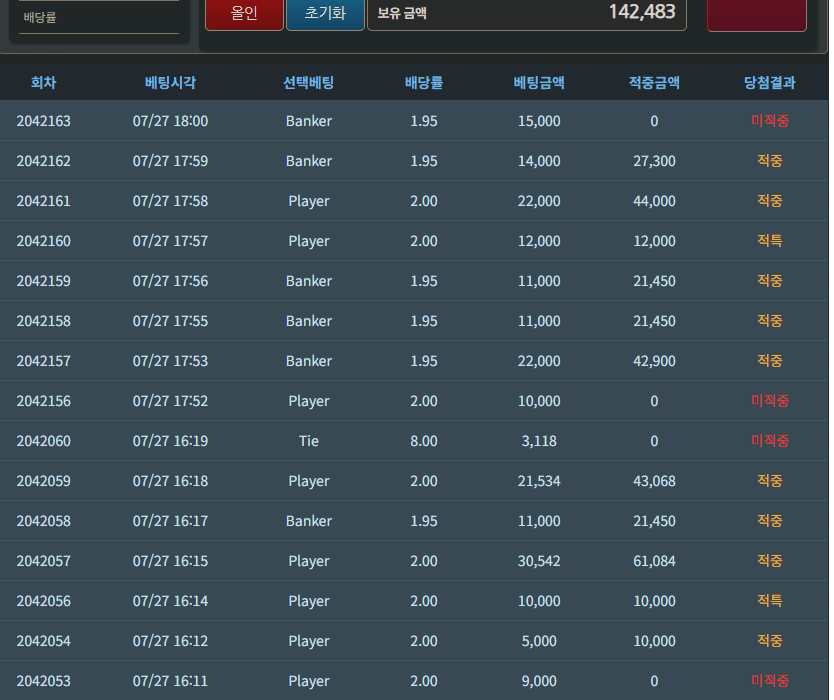Select the 베팅시각 column header
834x700 pixels.
(170, 82)
